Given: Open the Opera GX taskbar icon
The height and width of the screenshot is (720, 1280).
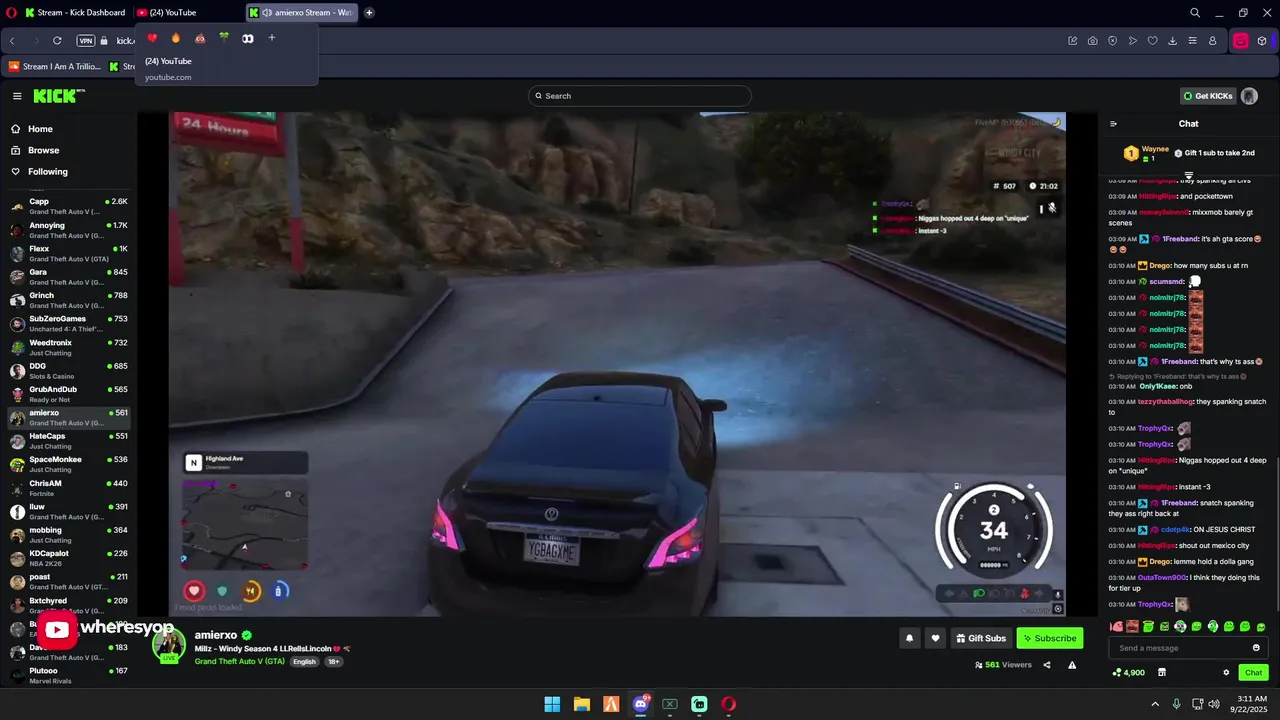Looking at the screenshot, I should (x=729, y=704).
